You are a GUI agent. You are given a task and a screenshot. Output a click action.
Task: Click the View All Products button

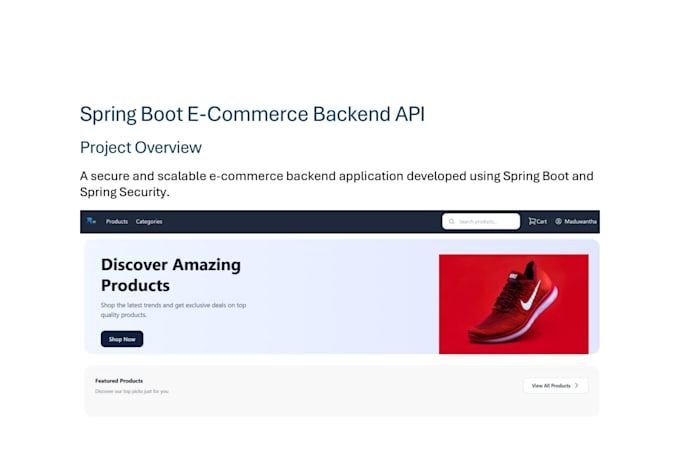[556, 386]
